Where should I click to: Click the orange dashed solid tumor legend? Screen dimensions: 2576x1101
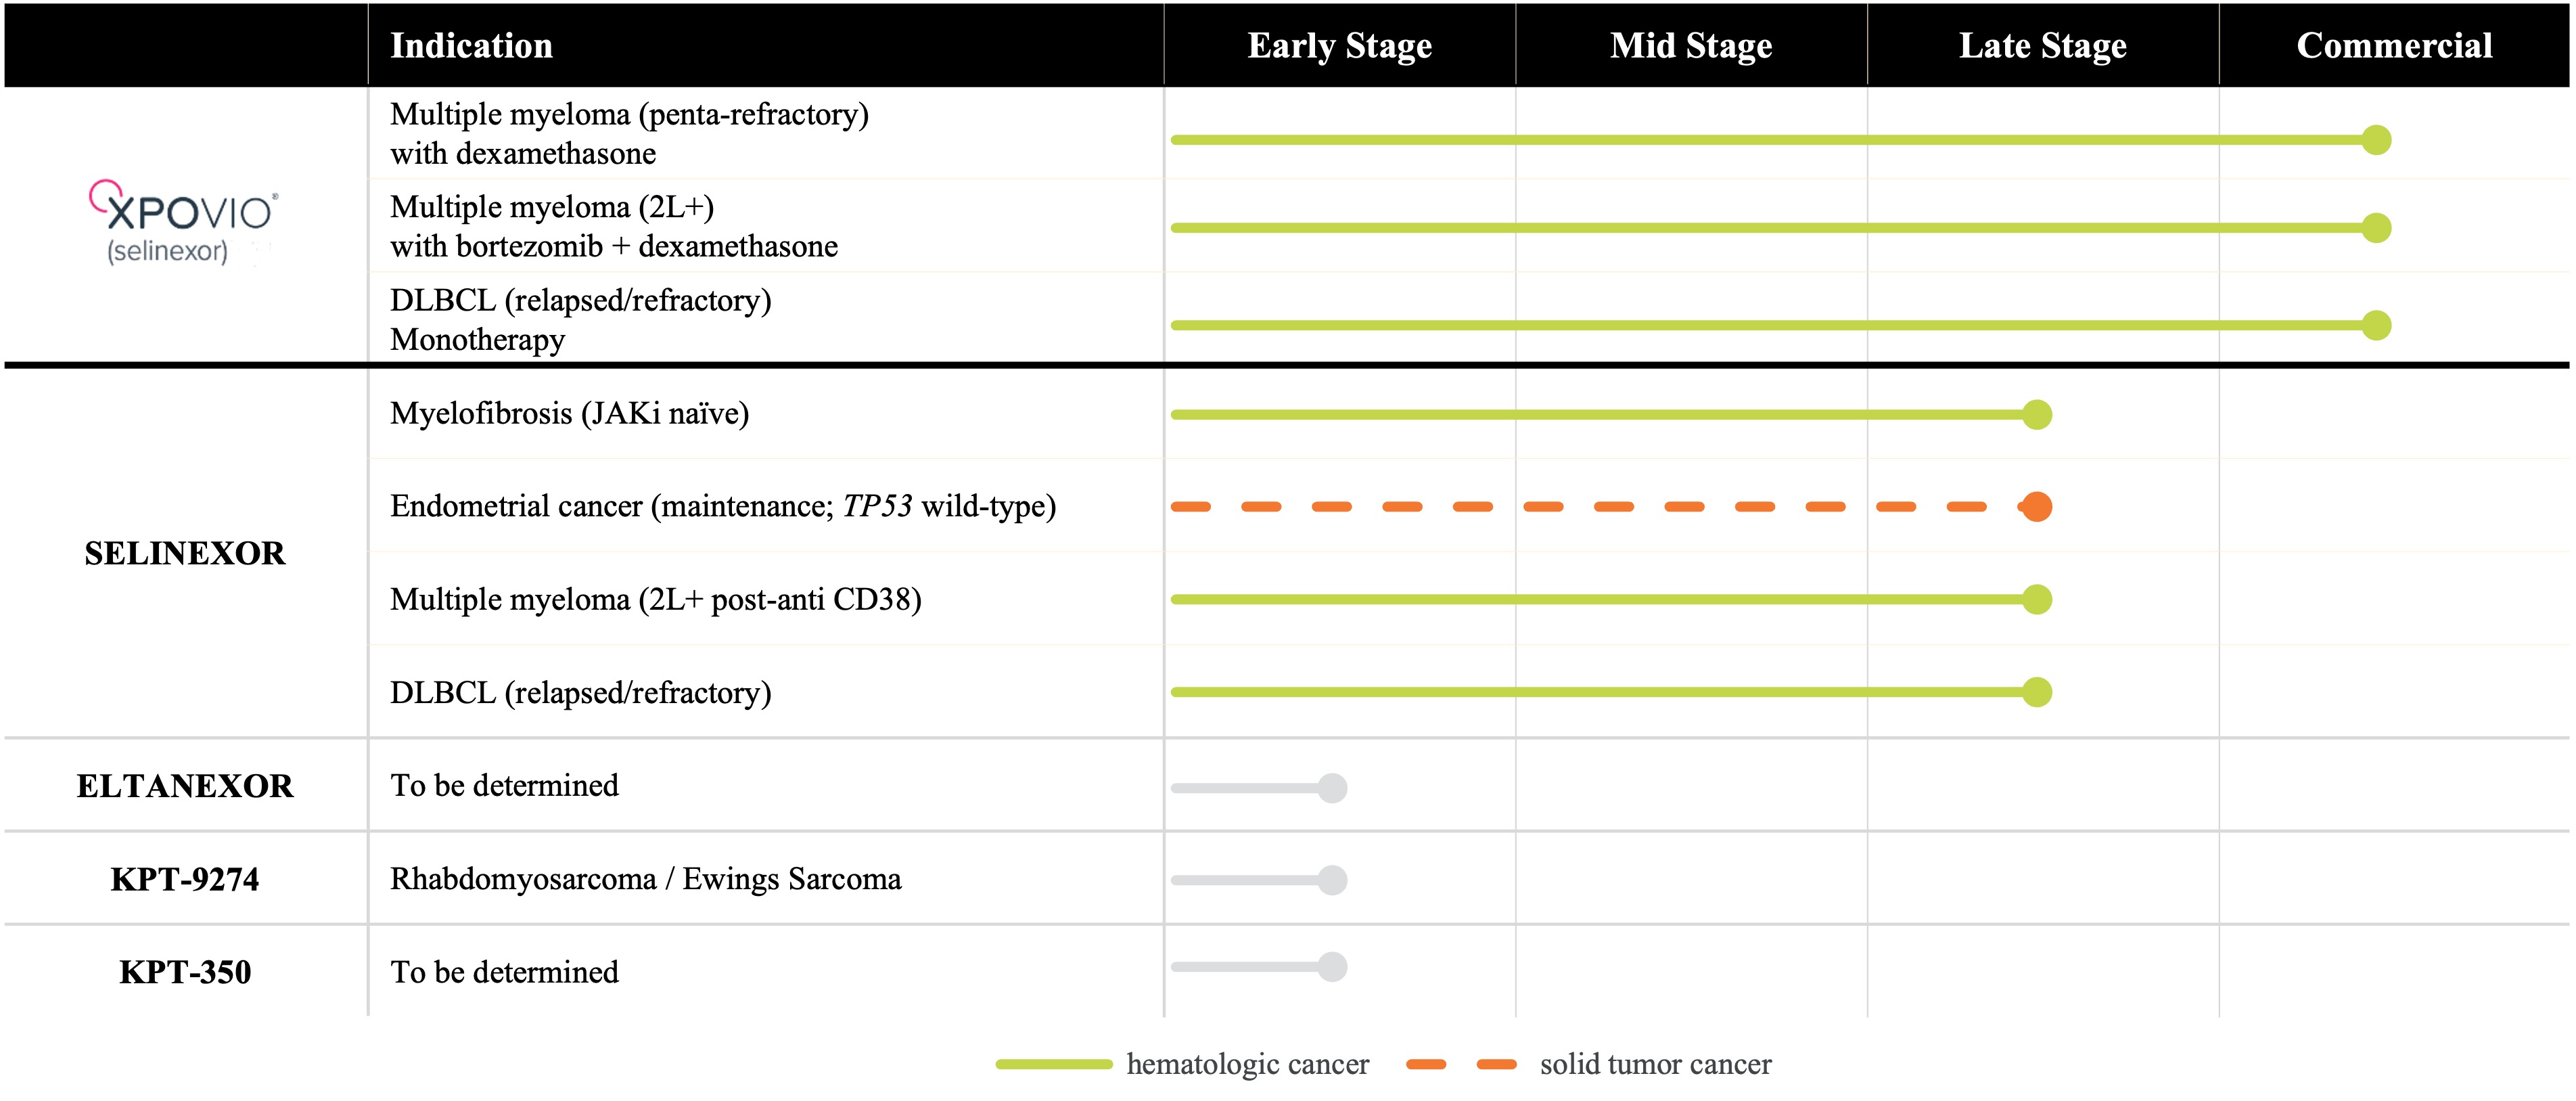pyautogui.click(x=1461, y=1064)
